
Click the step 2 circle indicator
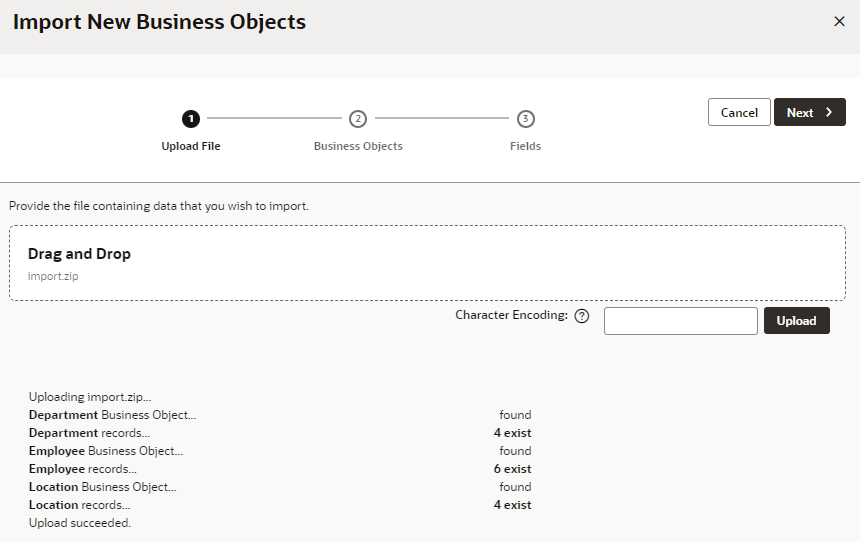(x=358, y=119)
